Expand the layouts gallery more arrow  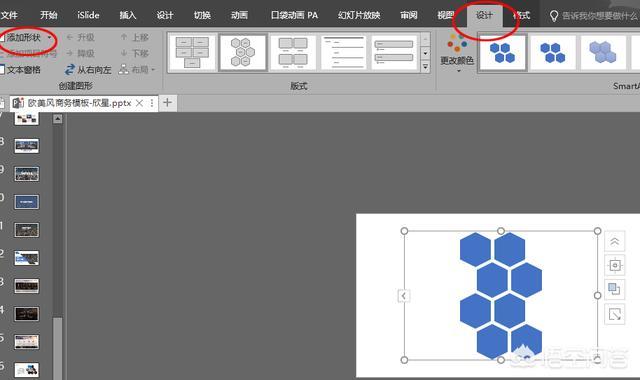click(x=425, y=67)
